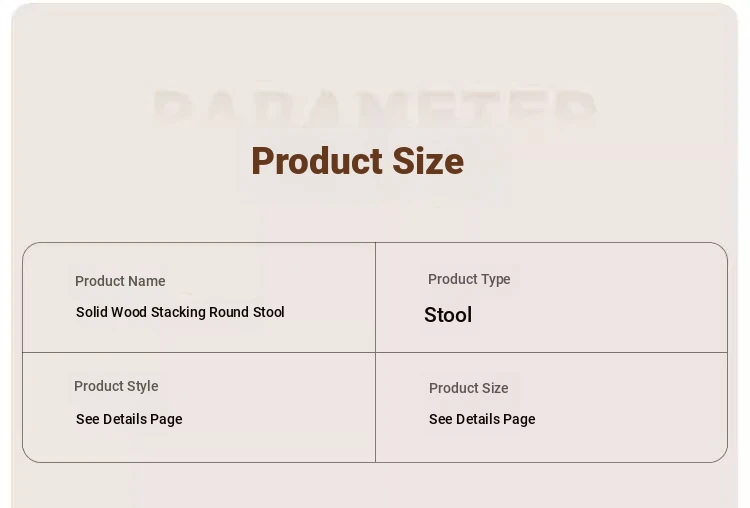Select the small "Product Size" table label
The image size is (750, 508).
tap(468, 388)
